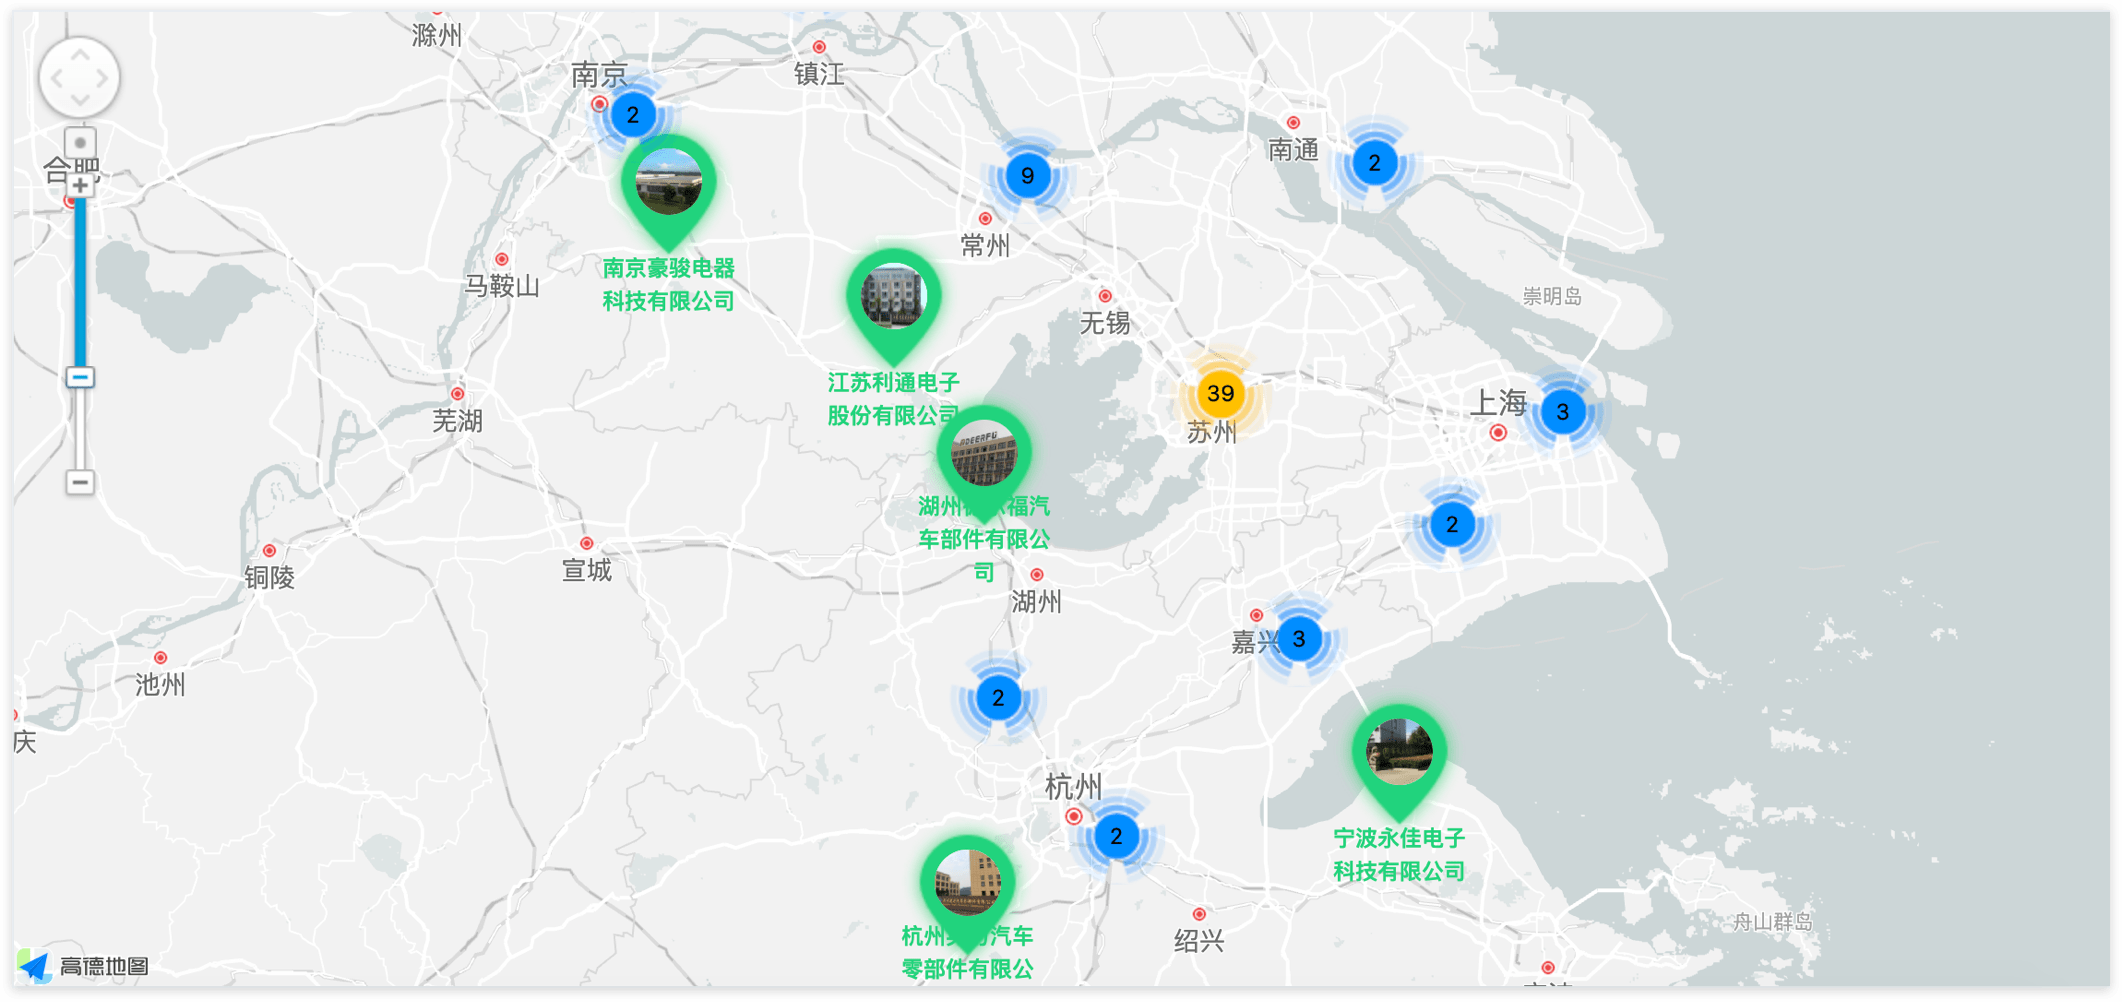Open the cluster of 2 near 南京

(632, 115)
